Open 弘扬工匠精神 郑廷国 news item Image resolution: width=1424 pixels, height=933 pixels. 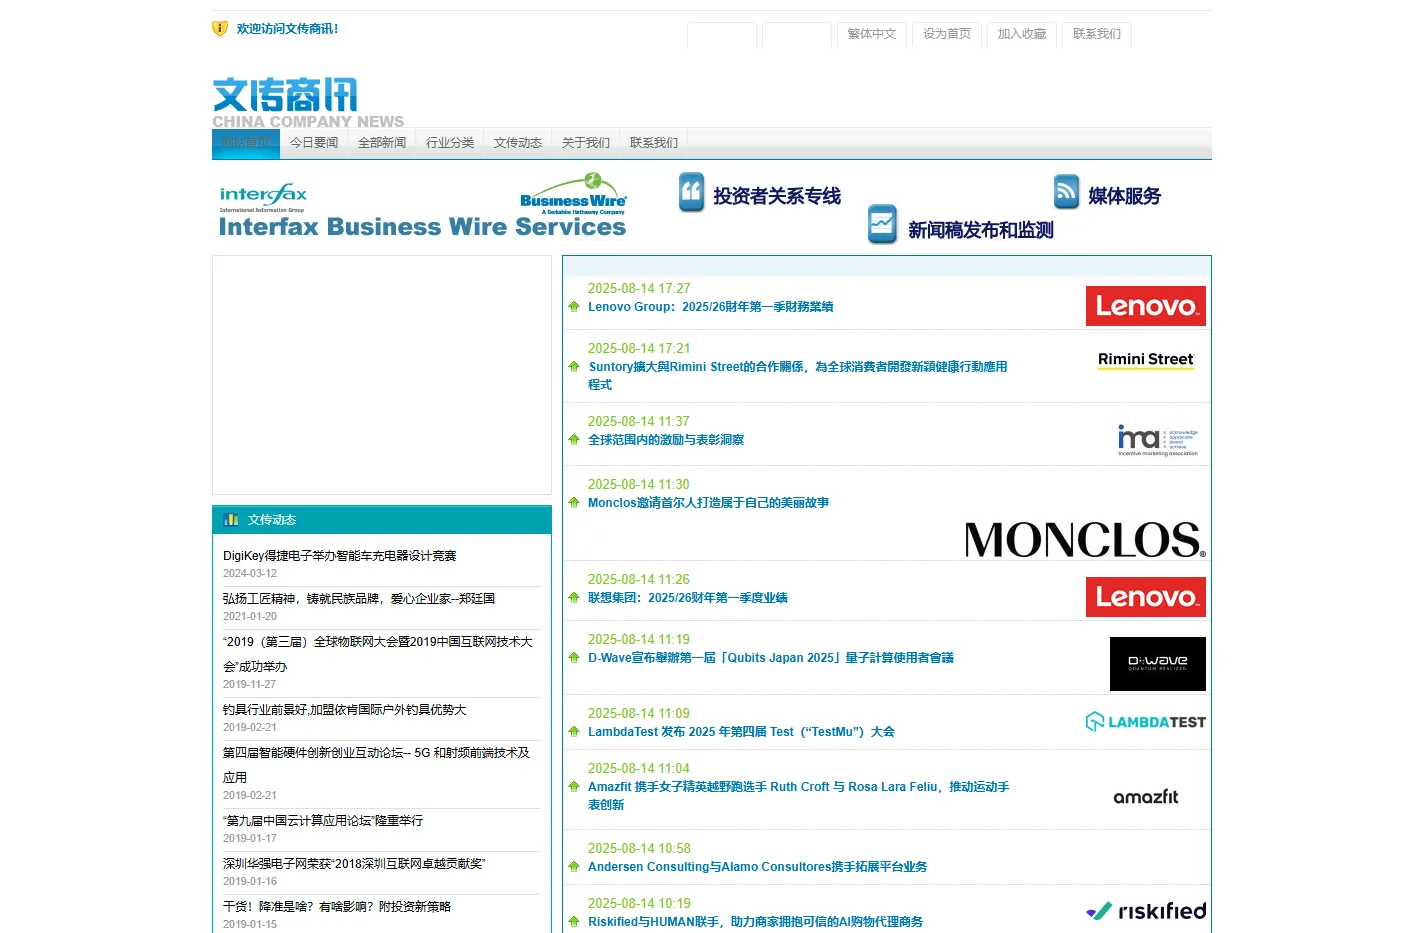[359, 599]
